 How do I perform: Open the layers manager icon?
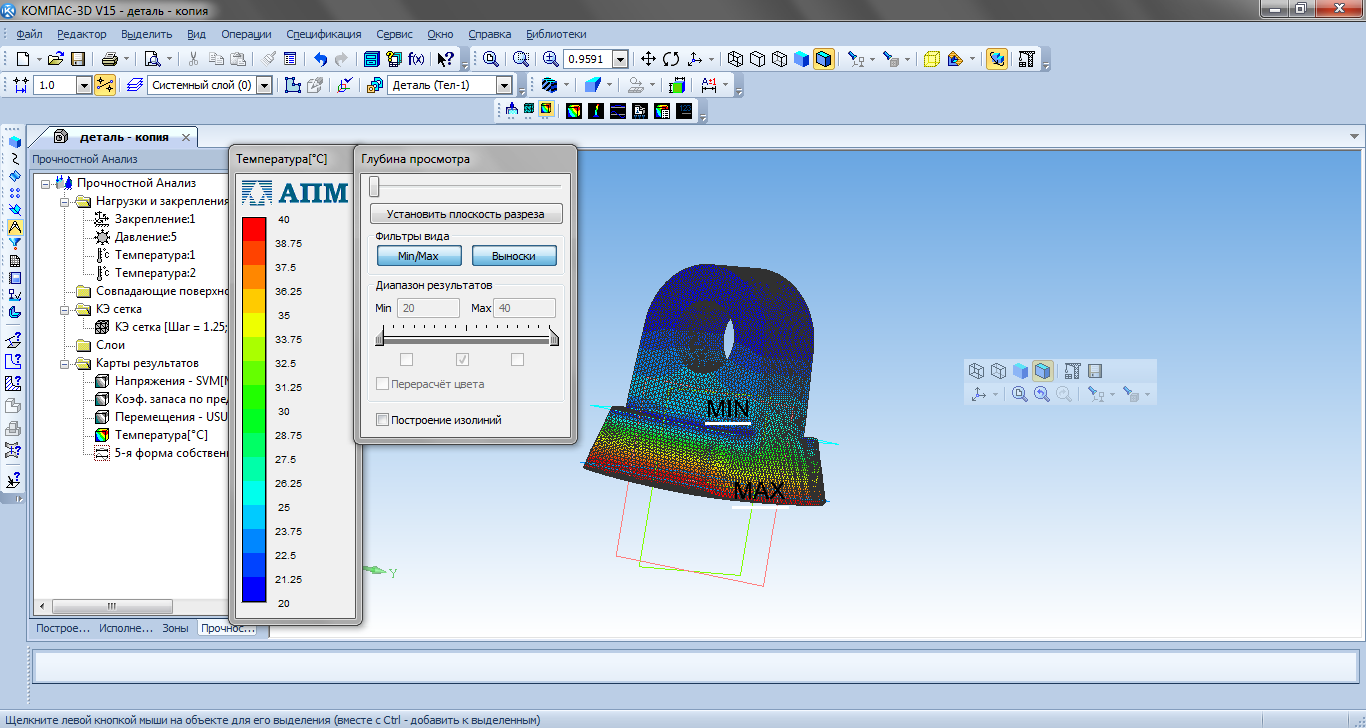[136, 85]
